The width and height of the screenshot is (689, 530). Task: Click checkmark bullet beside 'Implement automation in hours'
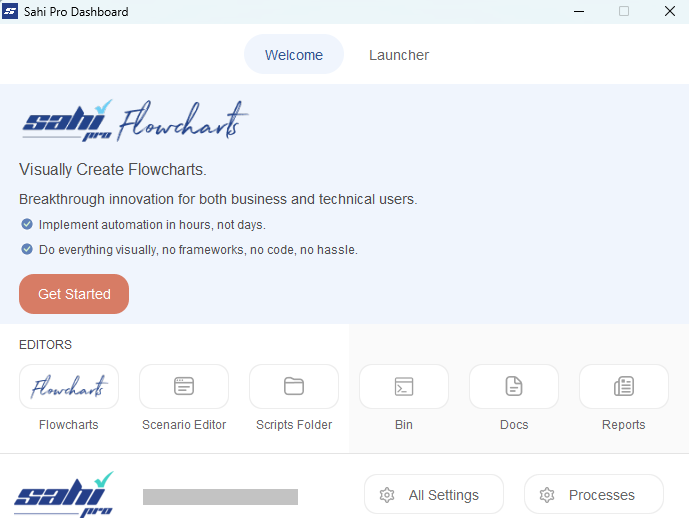(27, 225)
